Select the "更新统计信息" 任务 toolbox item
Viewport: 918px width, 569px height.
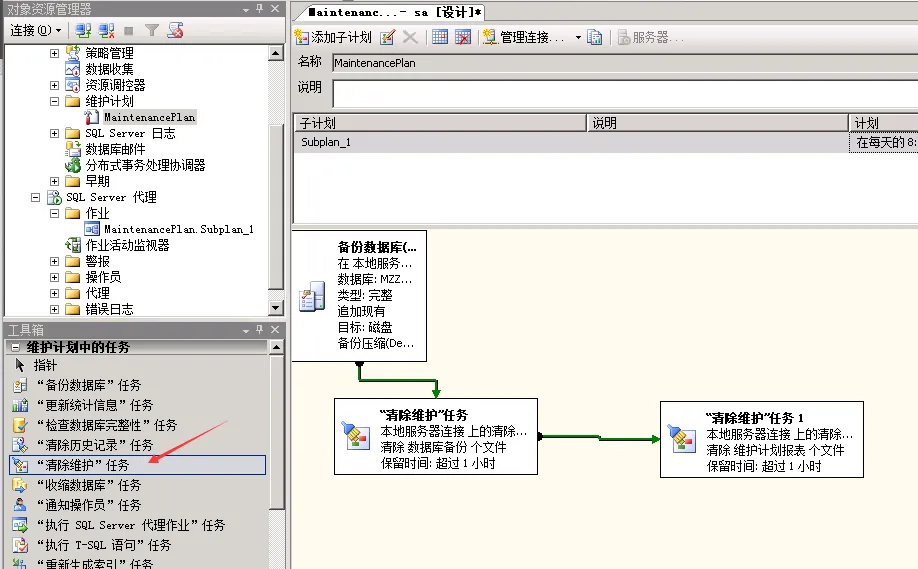138,405
